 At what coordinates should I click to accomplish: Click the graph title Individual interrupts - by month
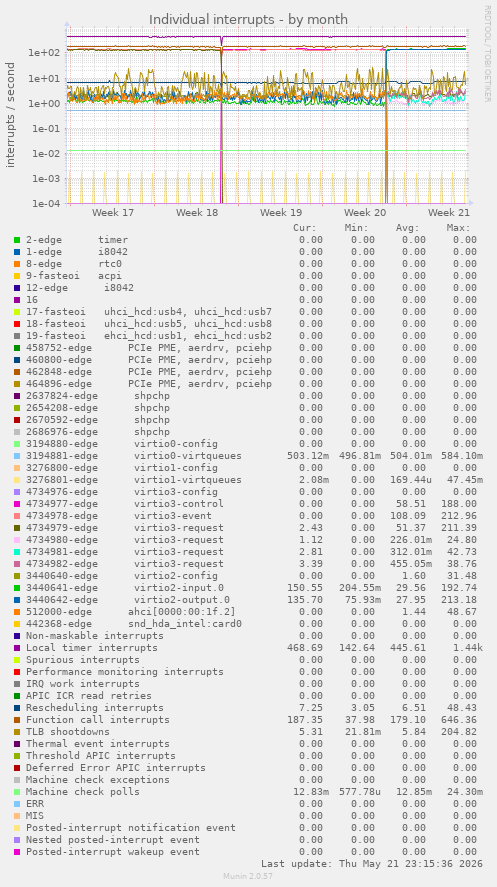(248, 20)
